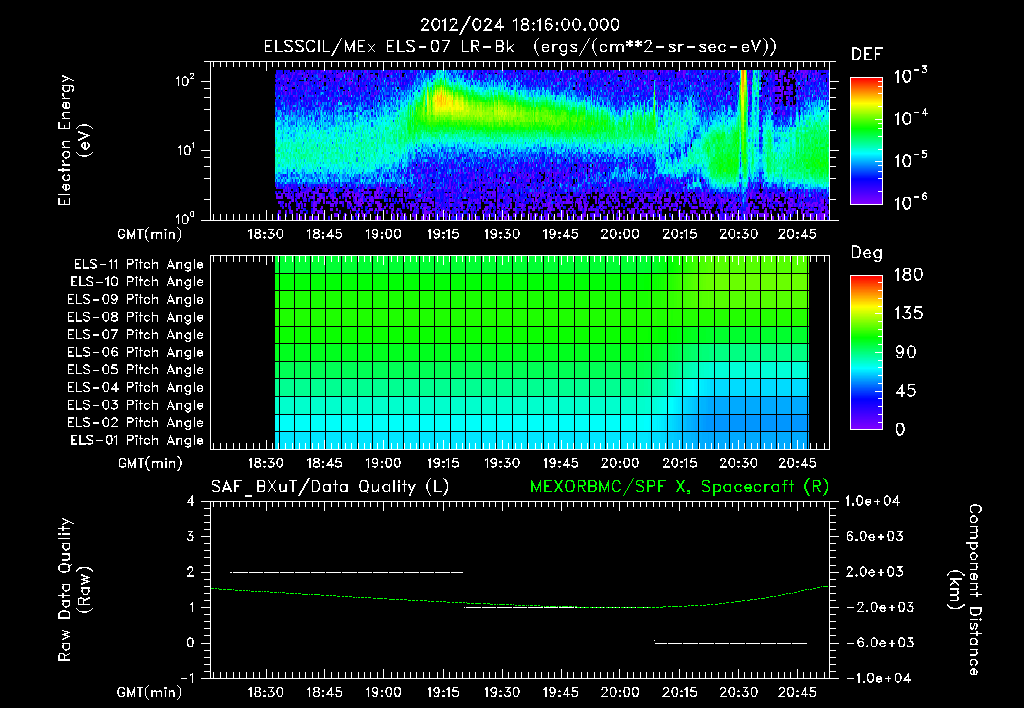Click the GMT(min) label under the spectrogram panel

(150, 234)
